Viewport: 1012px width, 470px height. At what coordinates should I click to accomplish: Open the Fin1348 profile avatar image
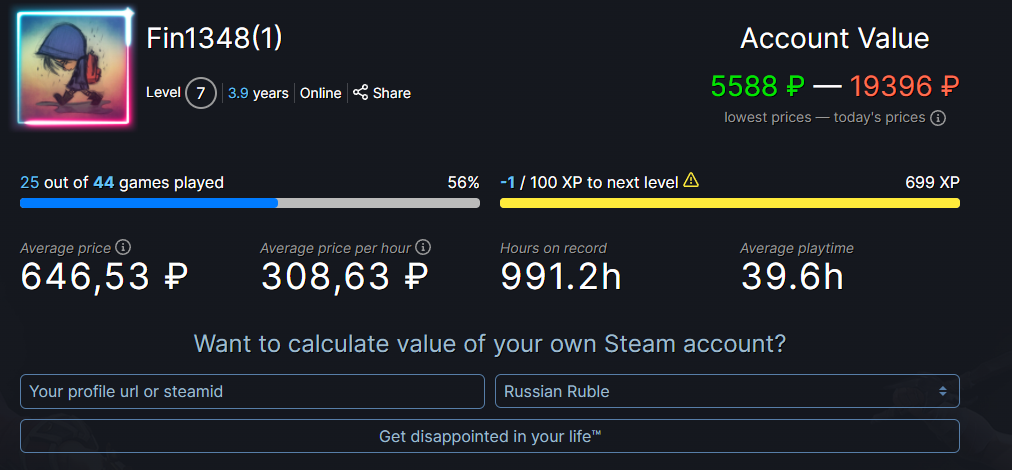74,68
